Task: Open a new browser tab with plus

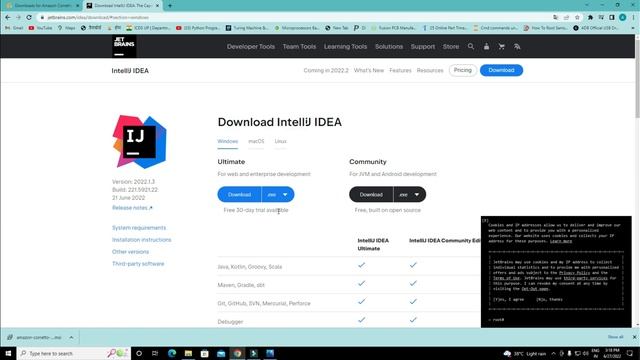Action: (x=170, y=6)
